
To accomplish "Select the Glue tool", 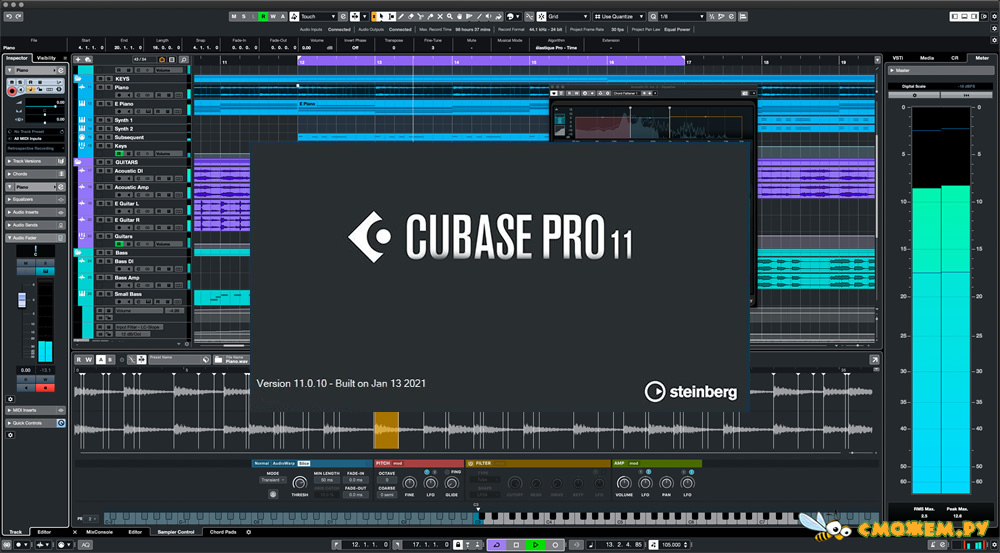I will point(430,16).
